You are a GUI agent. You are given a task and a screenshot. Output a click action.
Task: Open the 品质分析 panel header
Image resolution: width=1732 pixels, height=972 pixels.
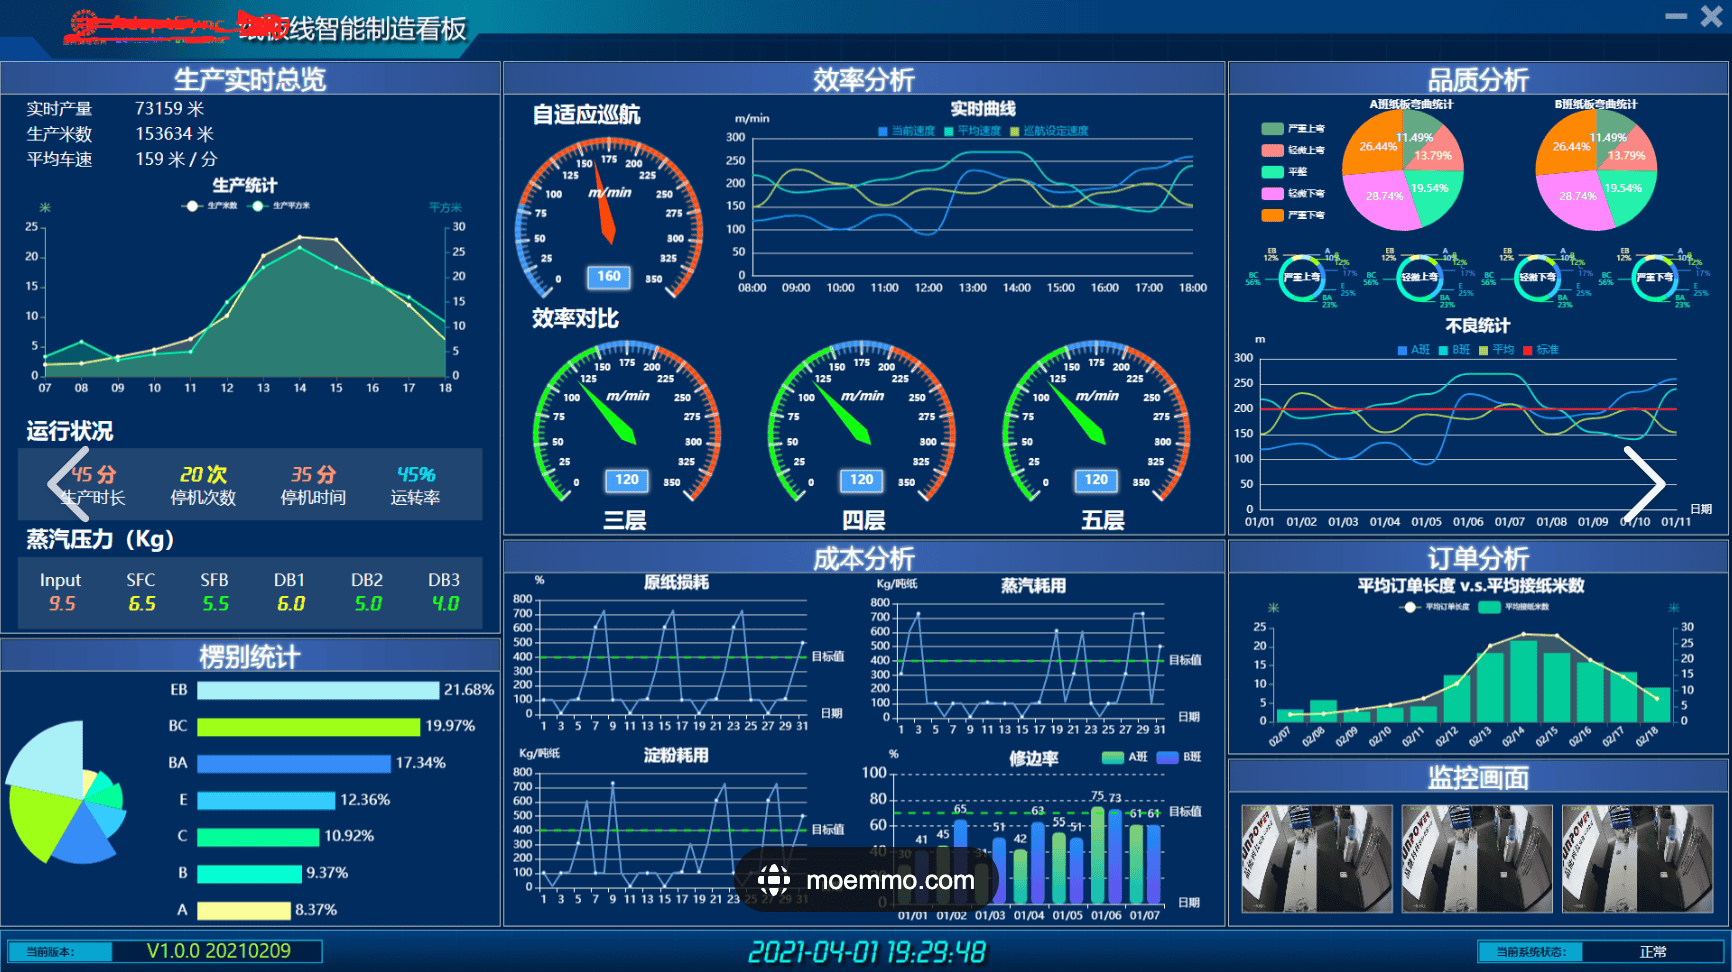click(1477, 80)
